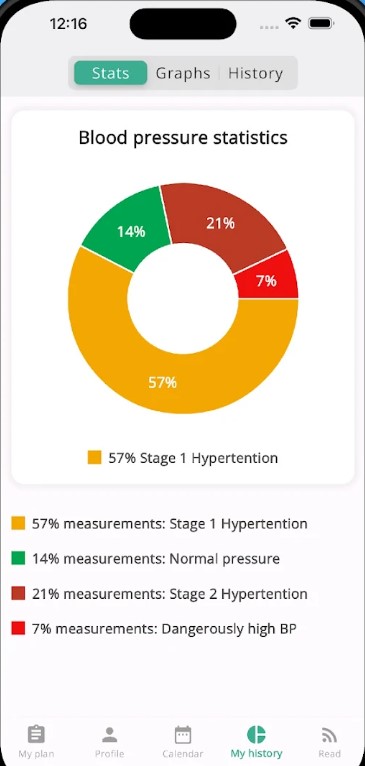Image resolution: width=365 pixels, height=766 pixels.
Task: Switch to the Graphs segment
Action: [183, 73]
